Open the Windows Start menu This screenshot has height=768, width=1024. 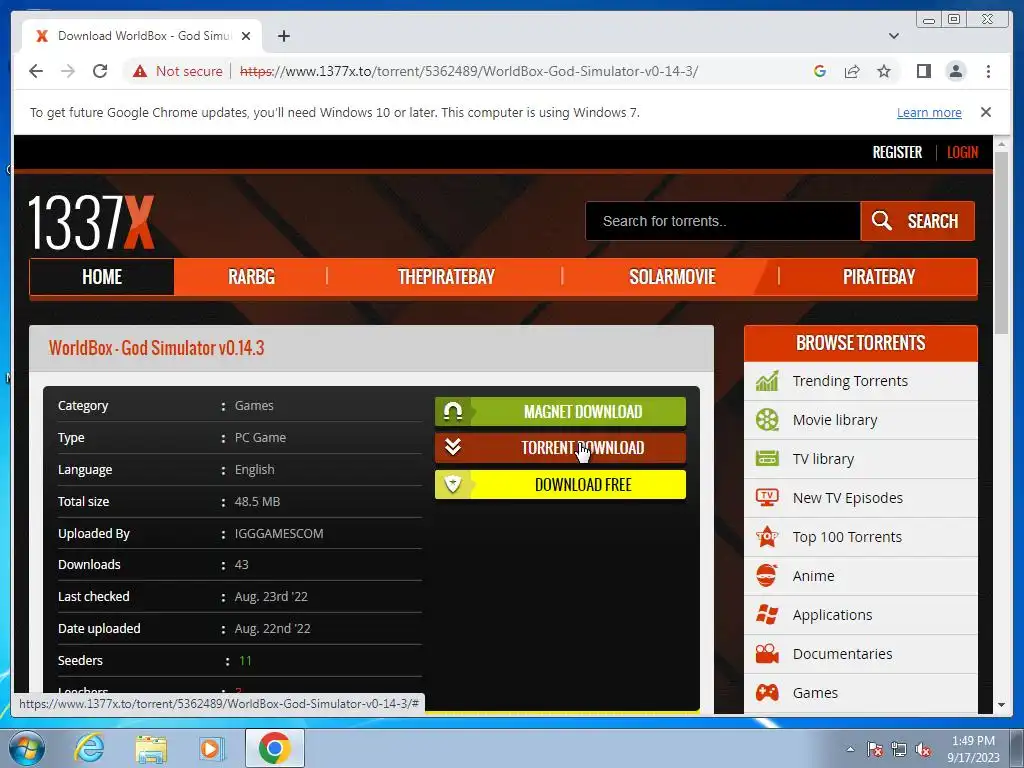26,748
